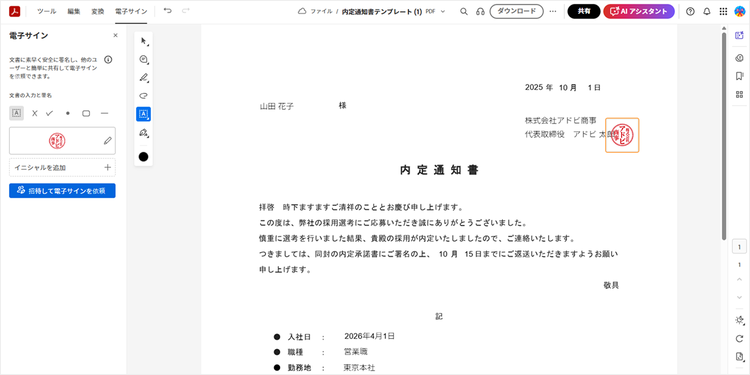Screen dimensions: 750x375
Task: Click the company name 株式会社アドビ商事
Action: pos(561,121)
